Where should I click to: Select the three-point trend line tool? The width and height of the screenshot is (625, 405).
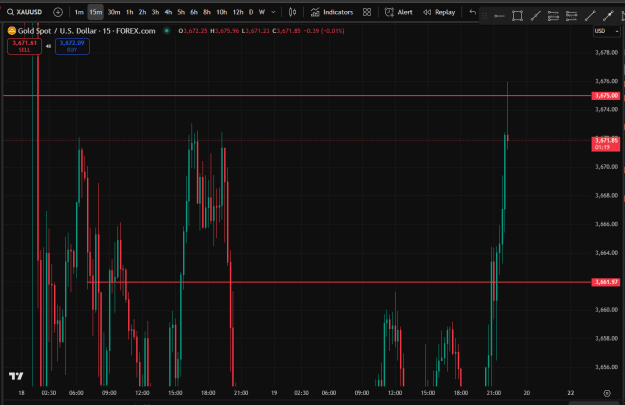pyautogui.click(x=535, y=16)
